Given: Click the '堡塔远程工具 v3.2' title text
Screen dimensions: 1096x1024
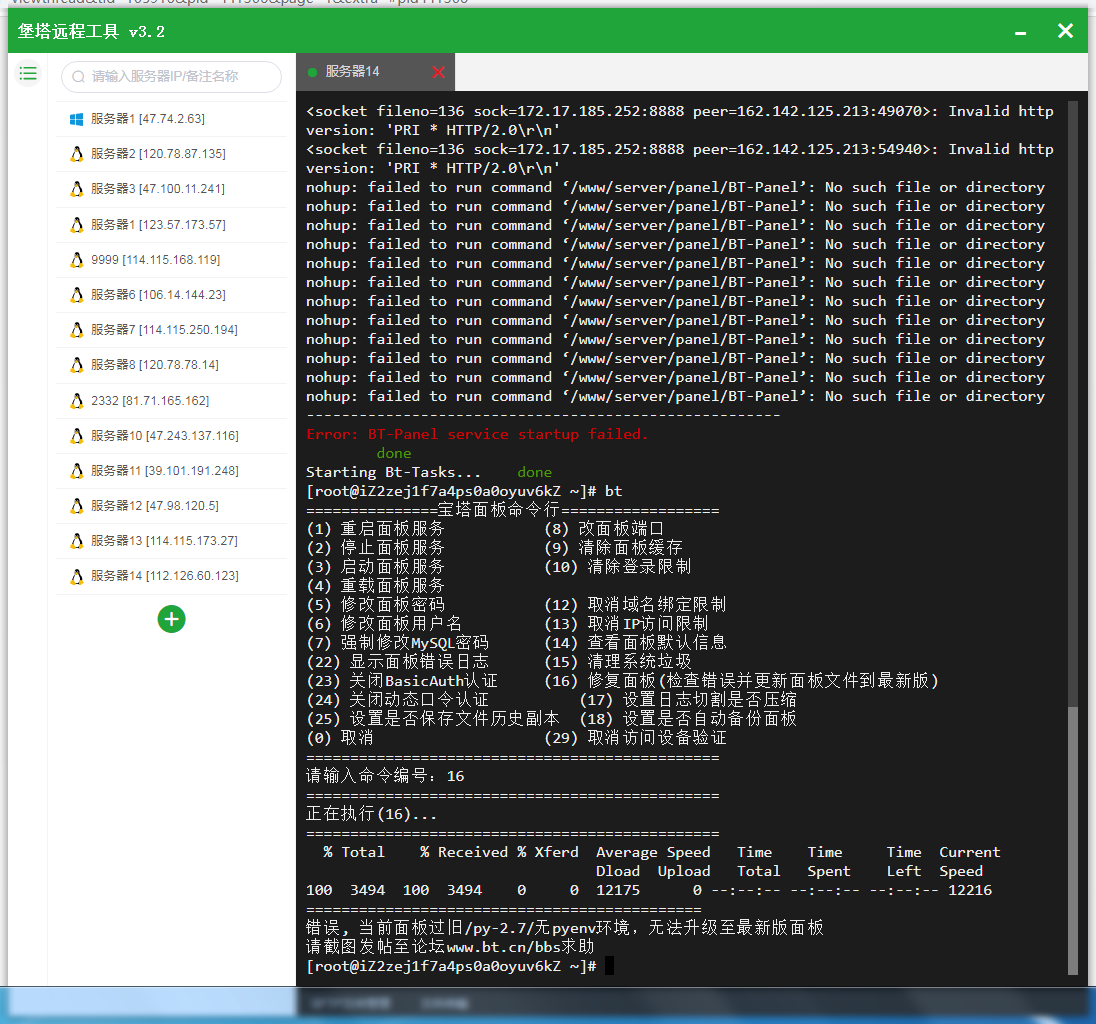Looking at the screenshot, I should click(x=92, y=31).
